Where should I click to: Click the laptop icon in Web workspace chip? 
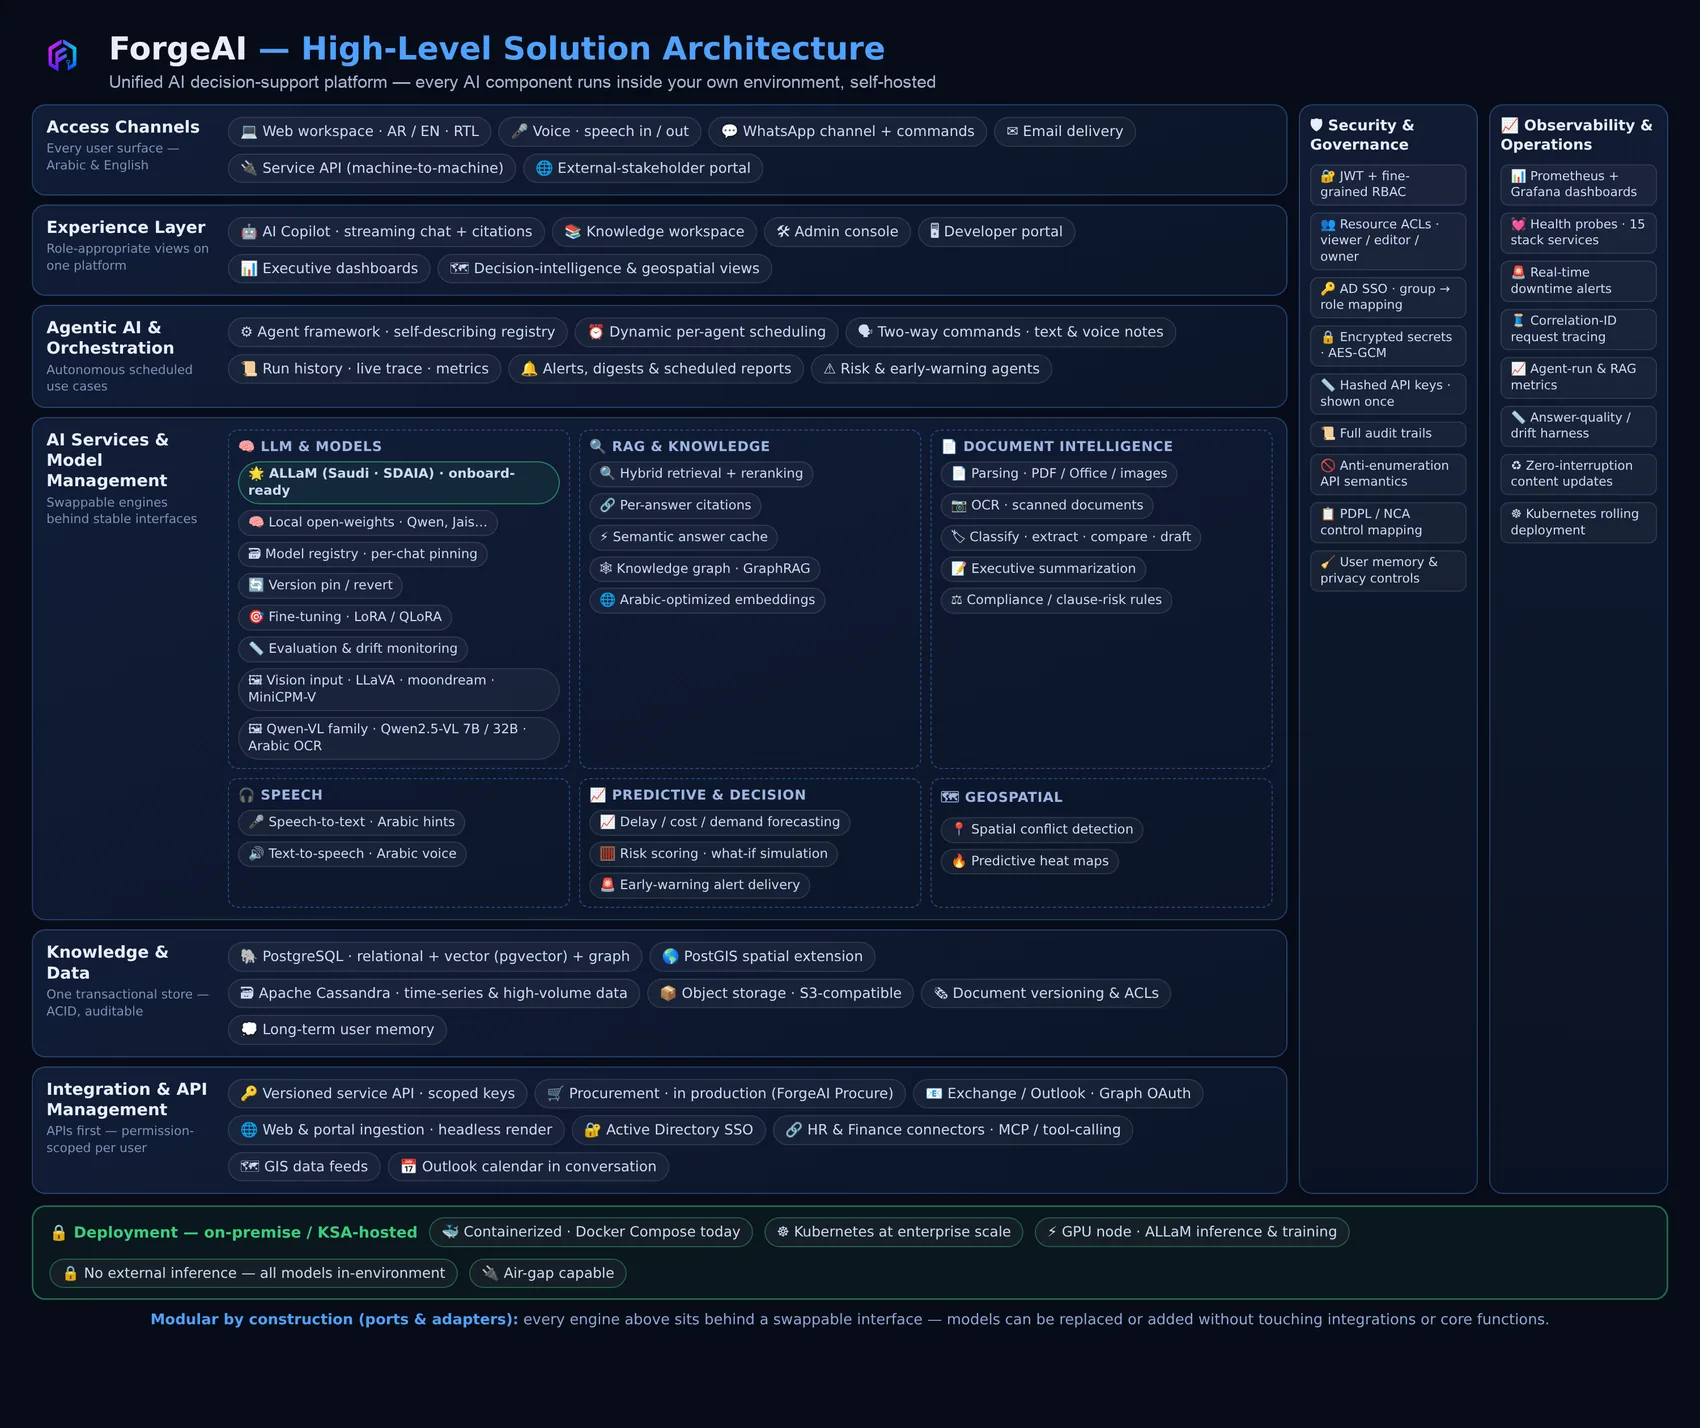[x=249, y=132]
